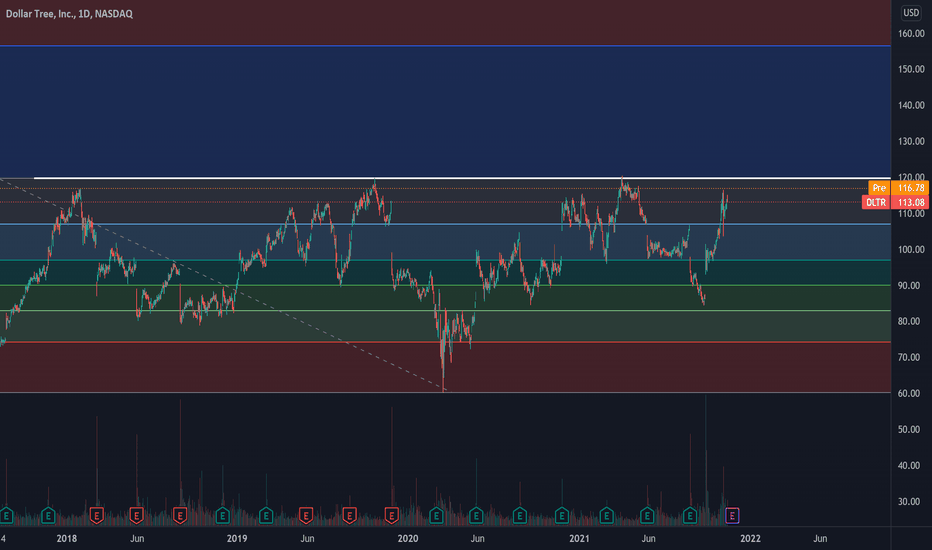
Task: Select the teal horizontal line near 97
Action: [x=445, y=260]
